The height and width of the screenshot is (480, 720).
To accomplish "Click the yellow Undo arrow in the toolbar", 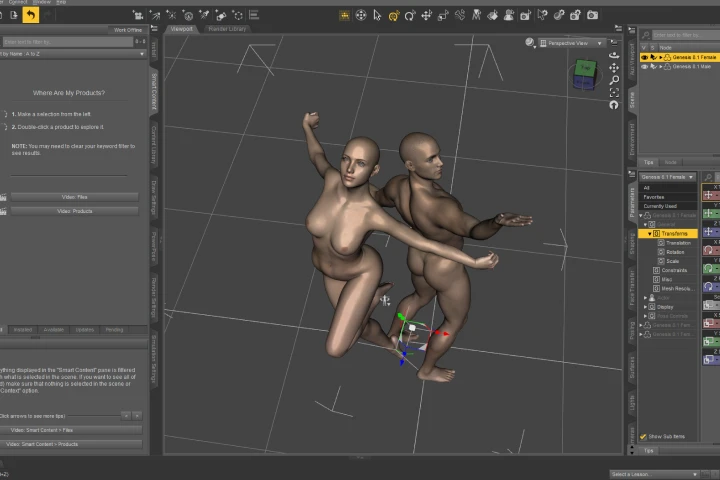I will (x=30, y=15).
